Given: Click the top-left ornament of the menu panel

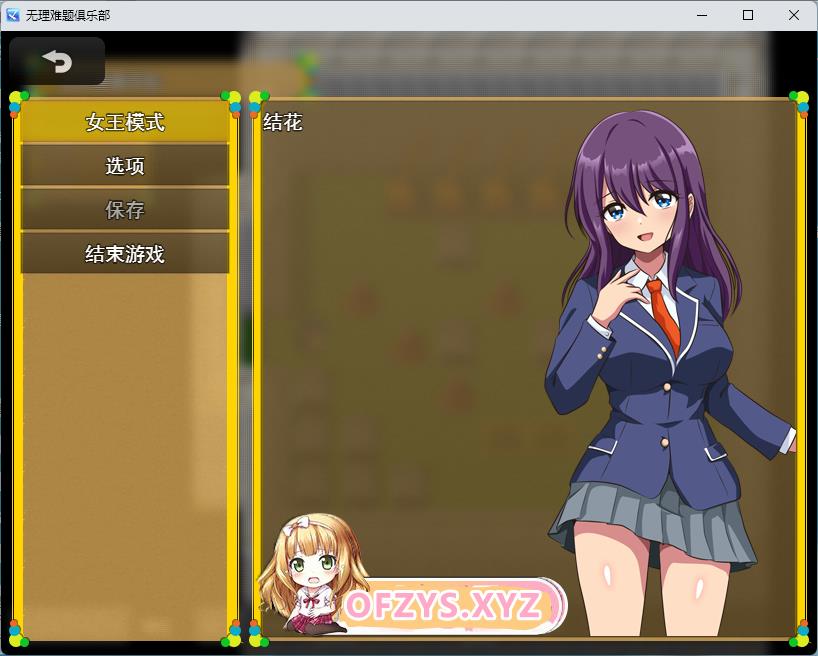Looking at the screenshot, I should (18, 102).
